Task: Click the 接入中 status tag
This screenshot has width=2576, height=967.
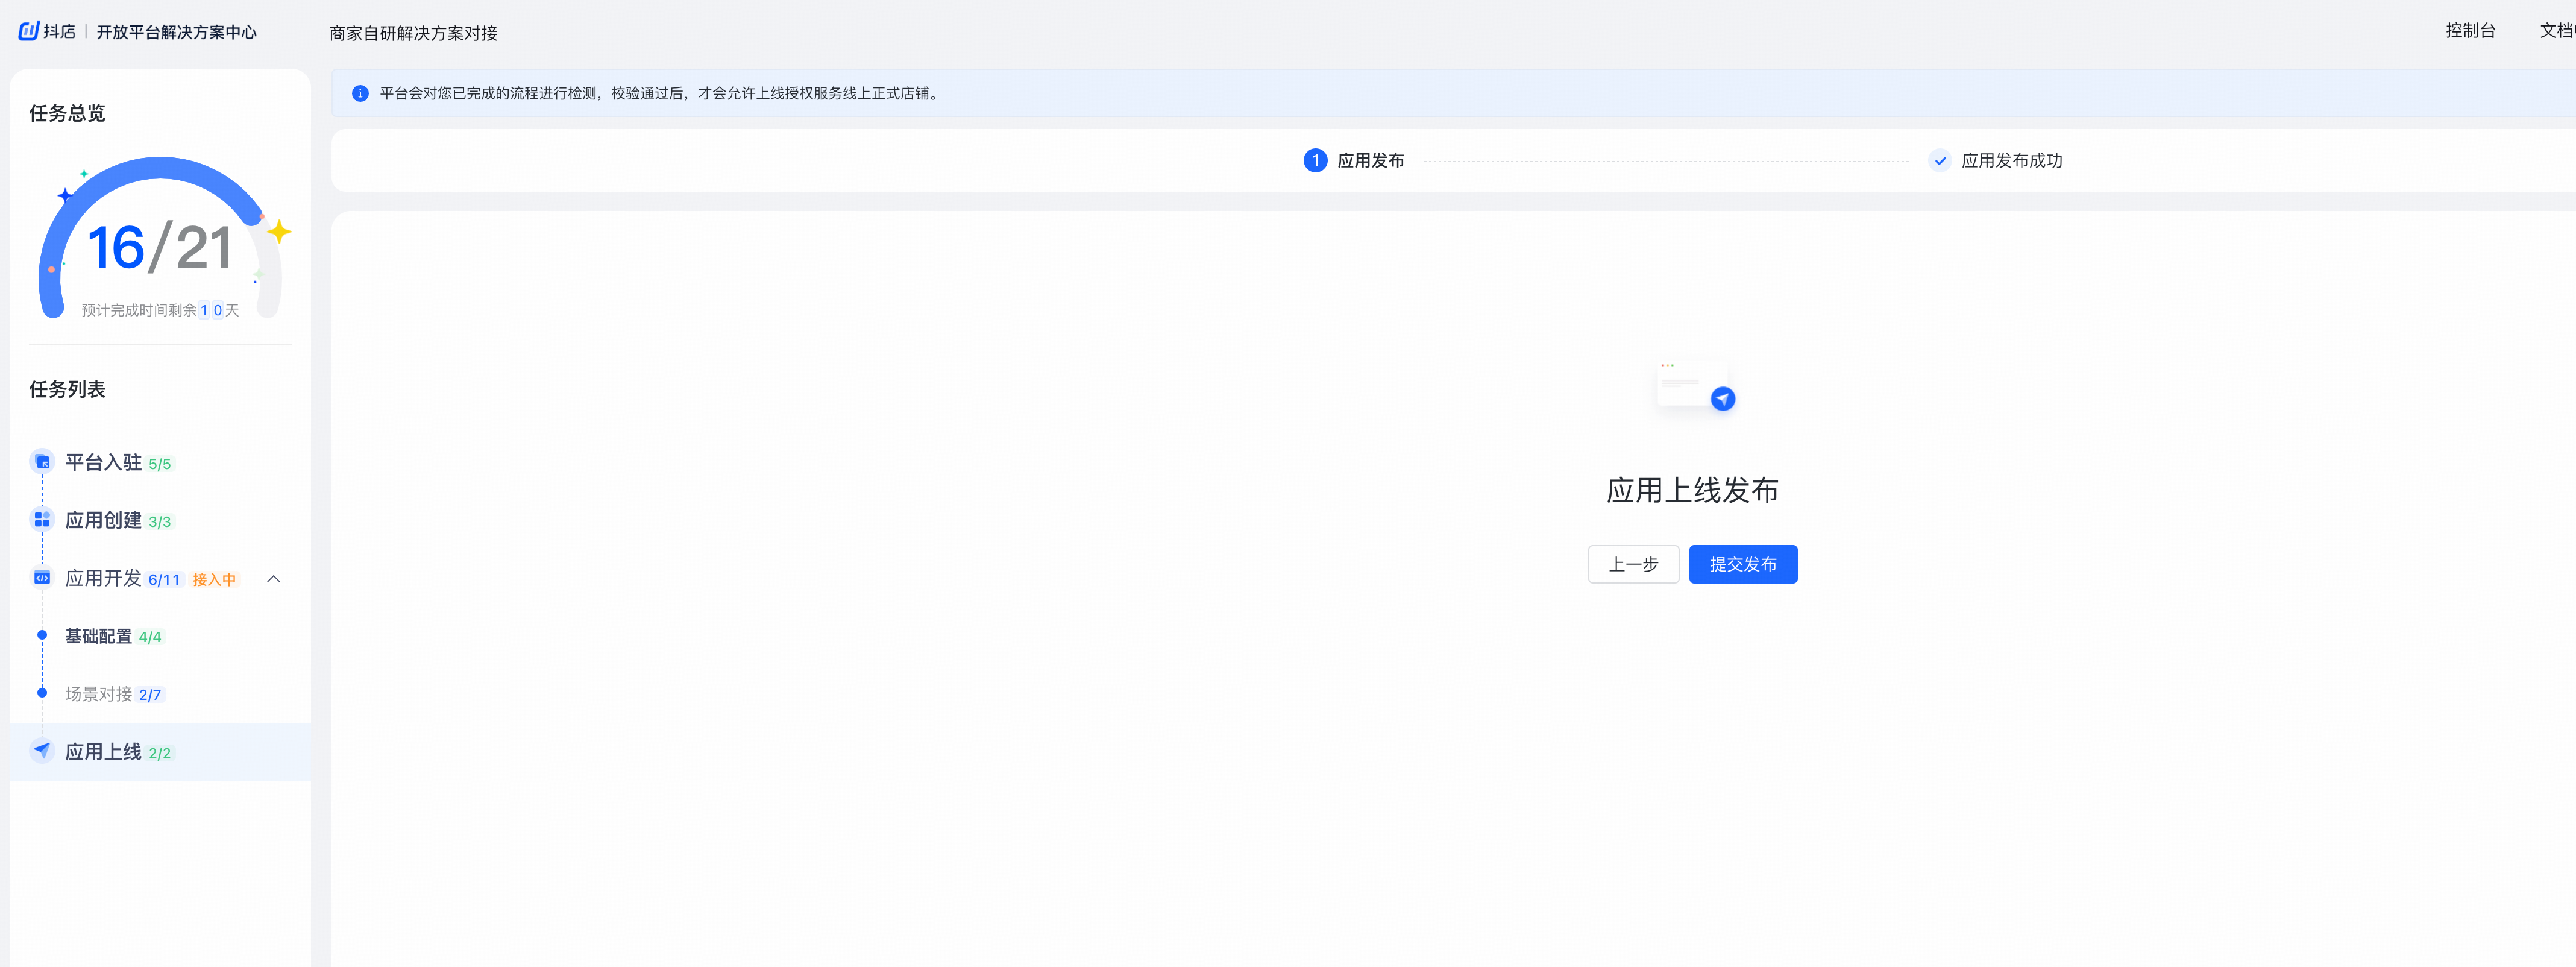Action: 215,579
